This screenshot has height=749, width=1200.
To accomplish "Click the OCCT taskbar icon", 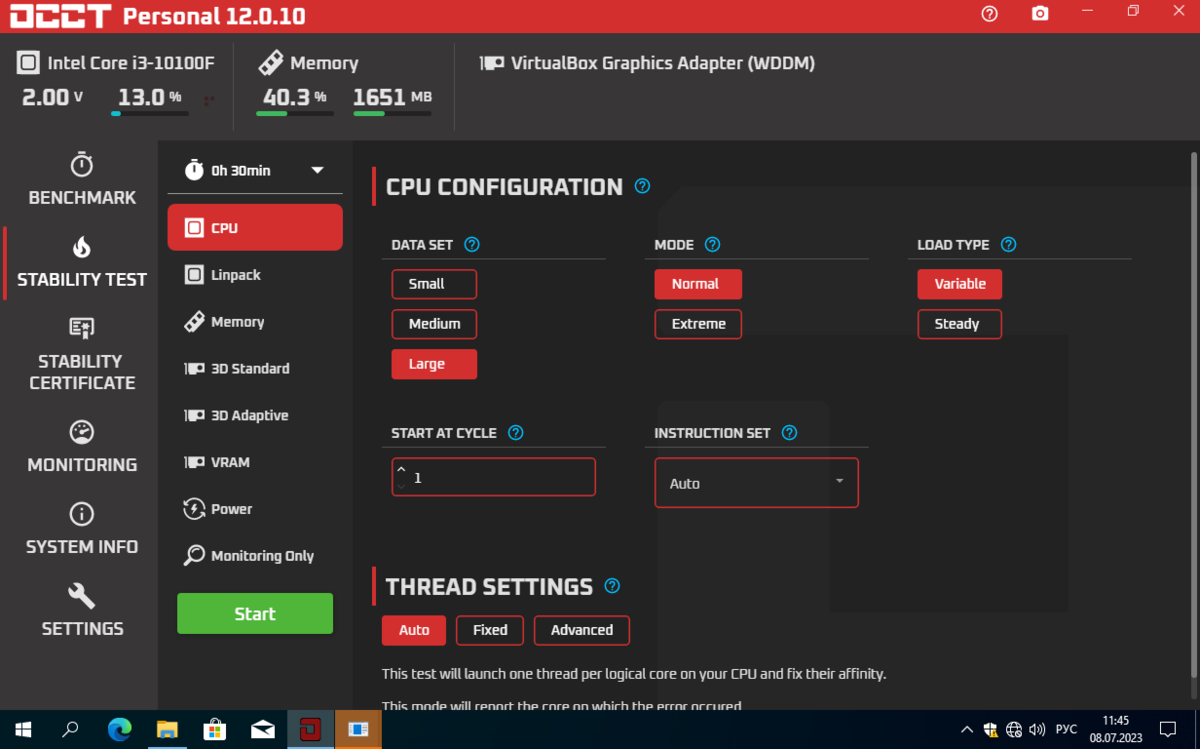I will (x=310, y=730).
